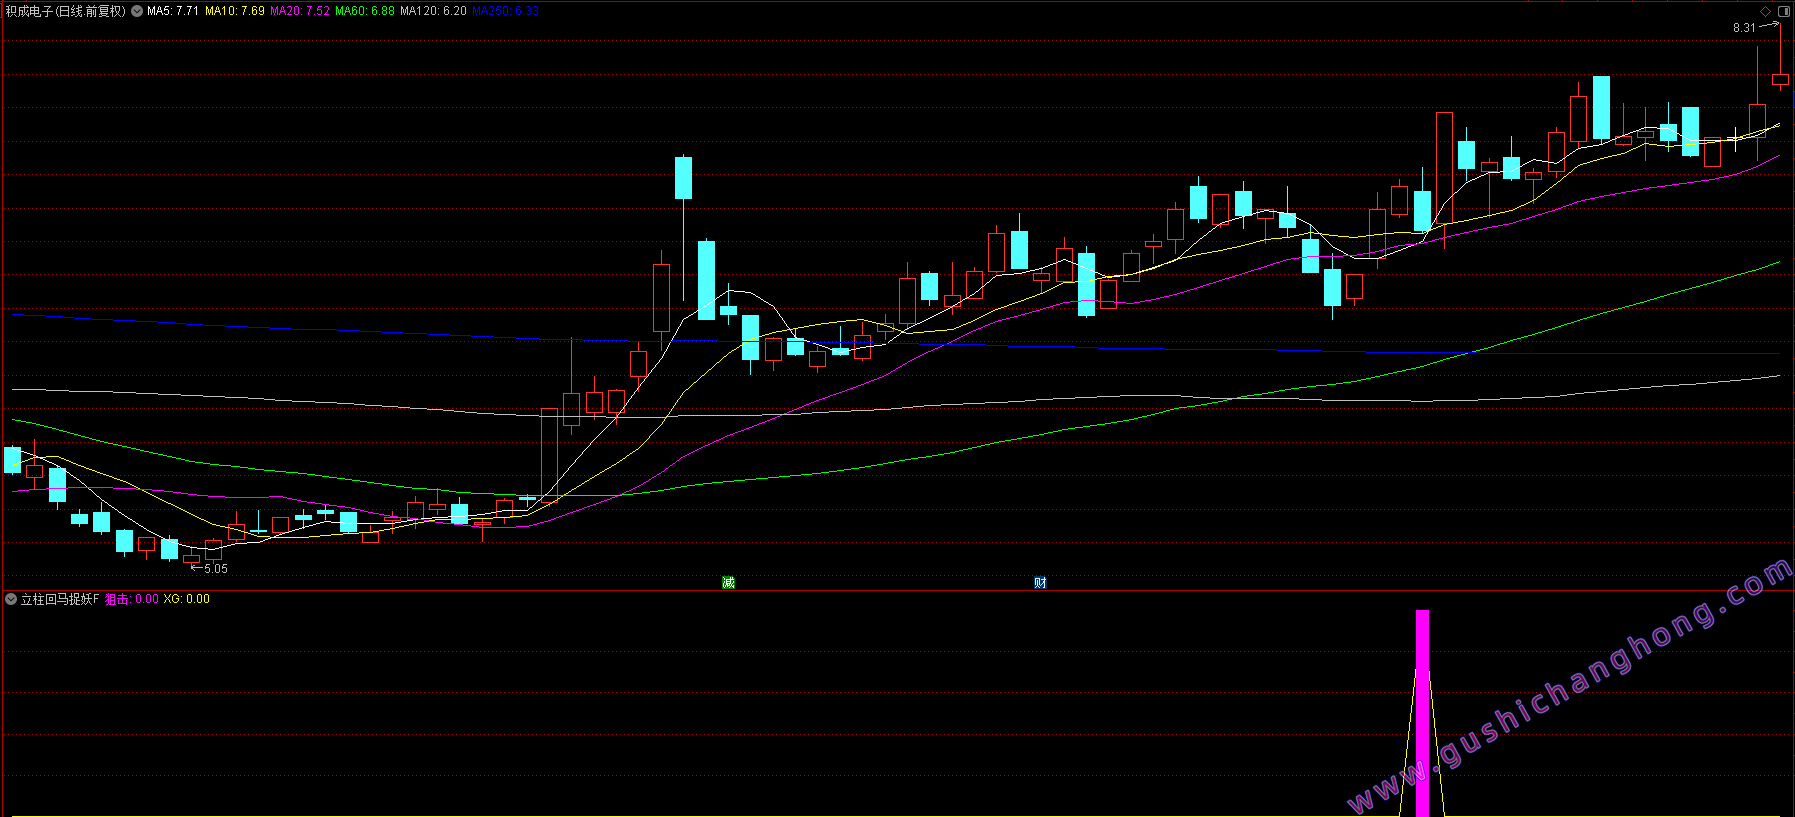Click the green 减 marker icon
The width and height of the screenshot is (1795, 817).
tap(729, 582)
